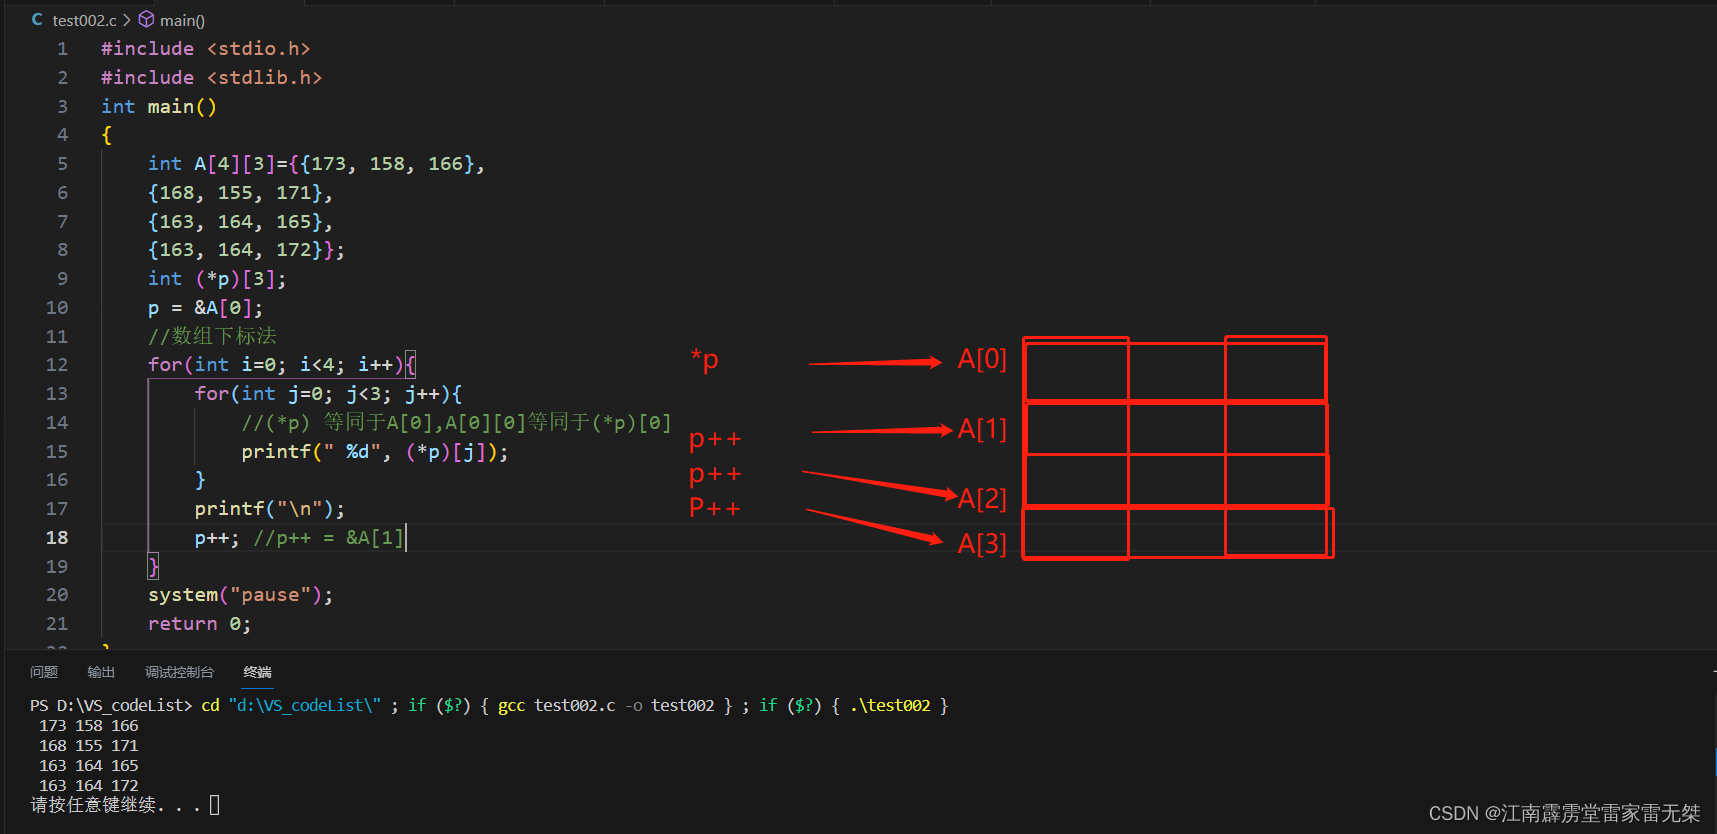Screen dimensions: 1717x834
Task: Click line number 9 in the gutter
Action: pyautogui.click(x=62, y=279)
